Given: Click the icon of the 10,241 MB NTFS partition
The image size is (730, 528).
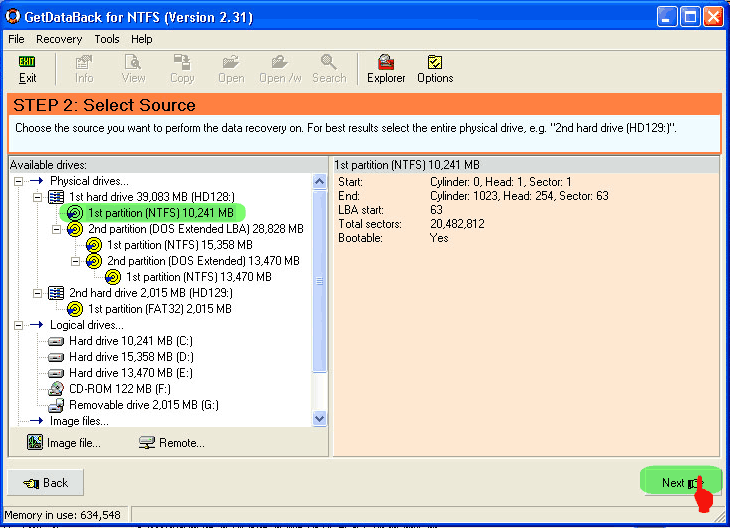Looking at the screenshot, I should coord(75,213).
